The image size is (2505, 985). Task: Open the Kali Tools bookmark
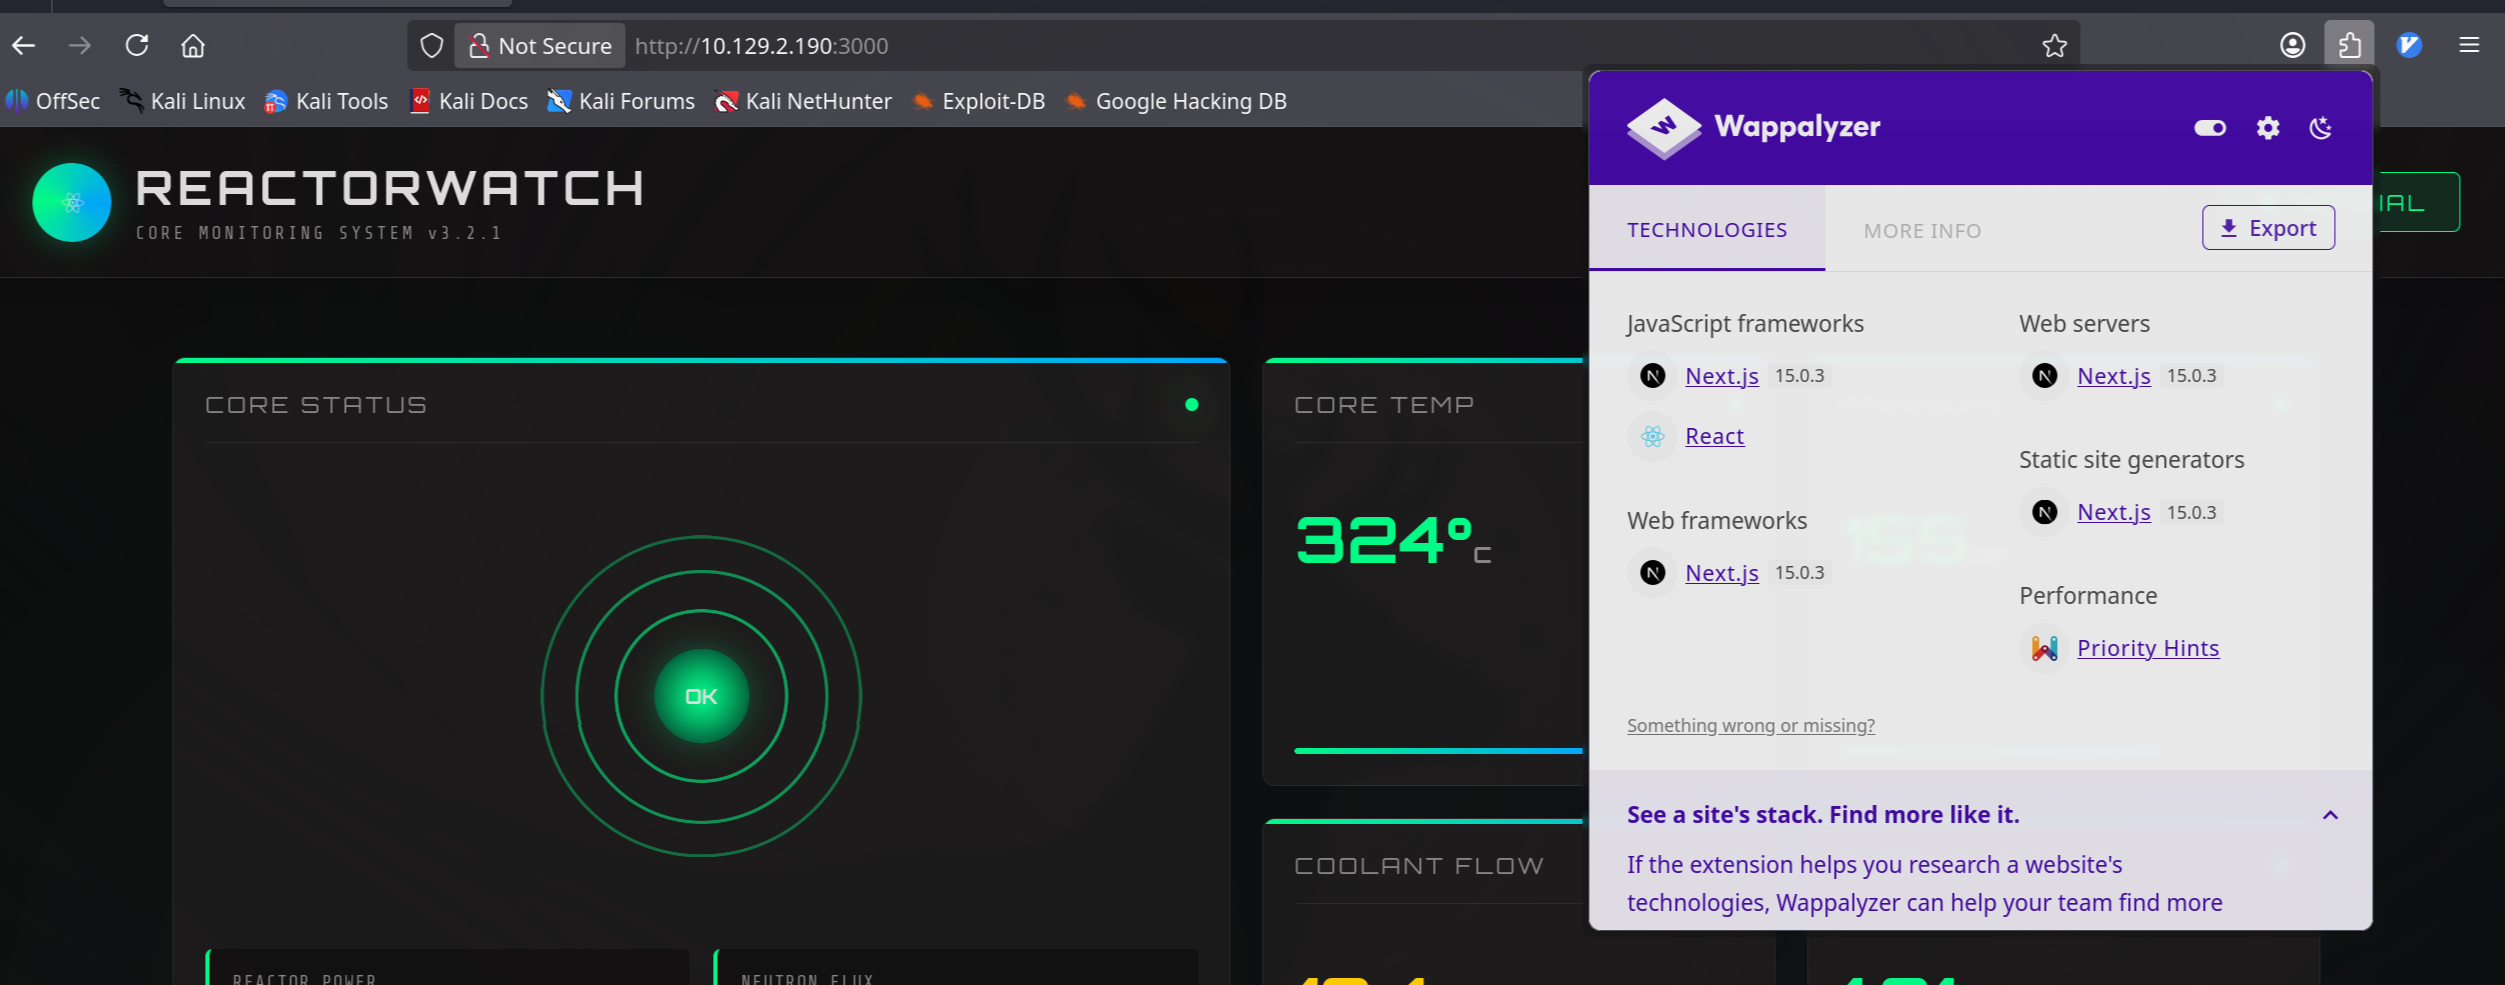[326, 101]
